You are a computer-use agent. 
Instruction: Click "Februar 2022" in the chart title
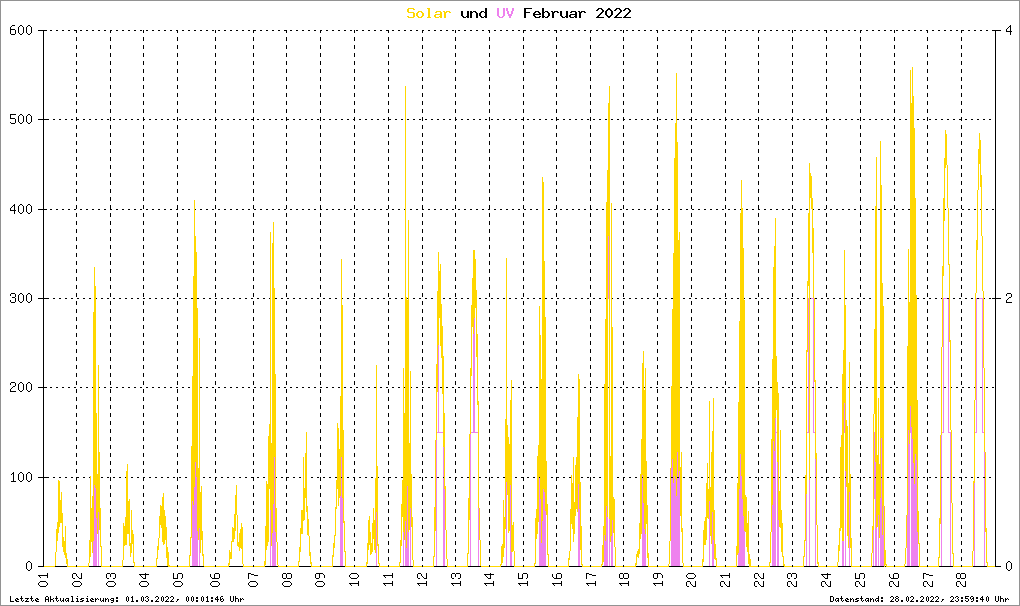(577, 13)
